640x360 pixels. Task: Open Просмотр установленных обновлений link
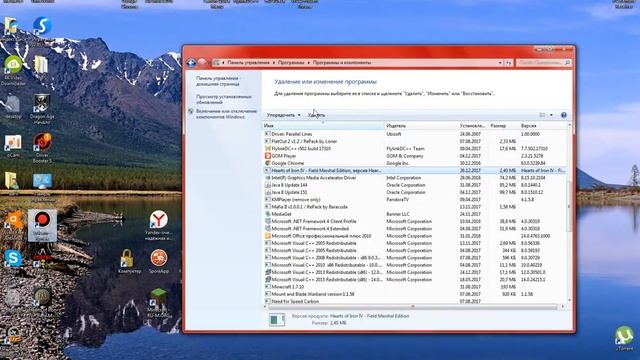point(224,99)
